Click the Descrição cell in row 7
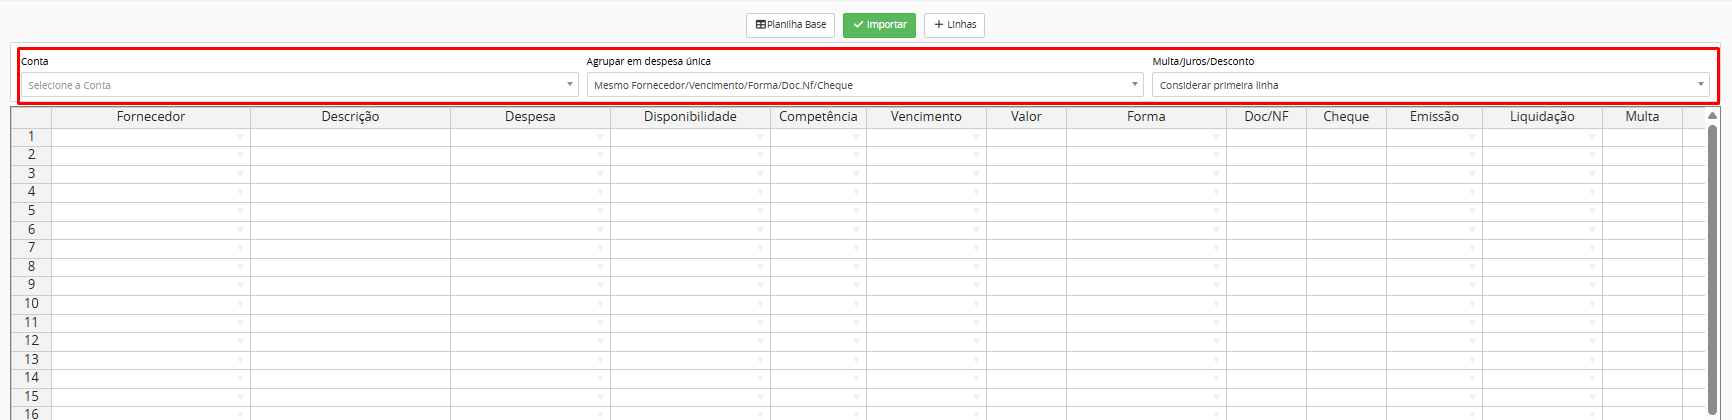This screenshot has width=1732, height=420. (350, 248)
